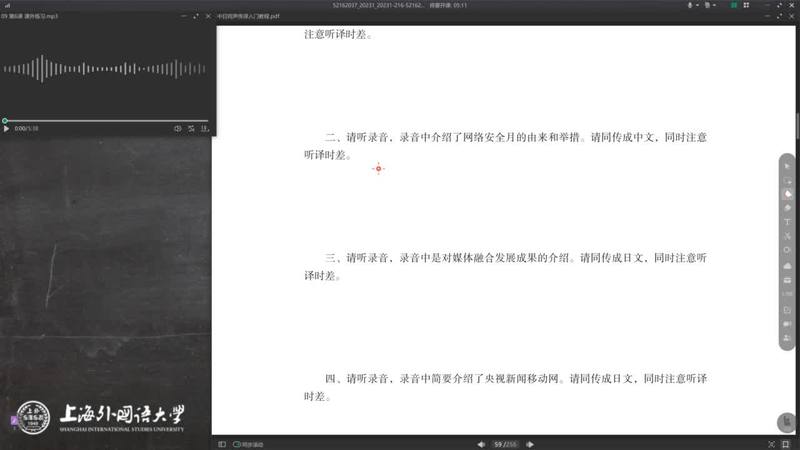
Task: Open the cloud icon in side toolbar
Action: coord(787,265)
